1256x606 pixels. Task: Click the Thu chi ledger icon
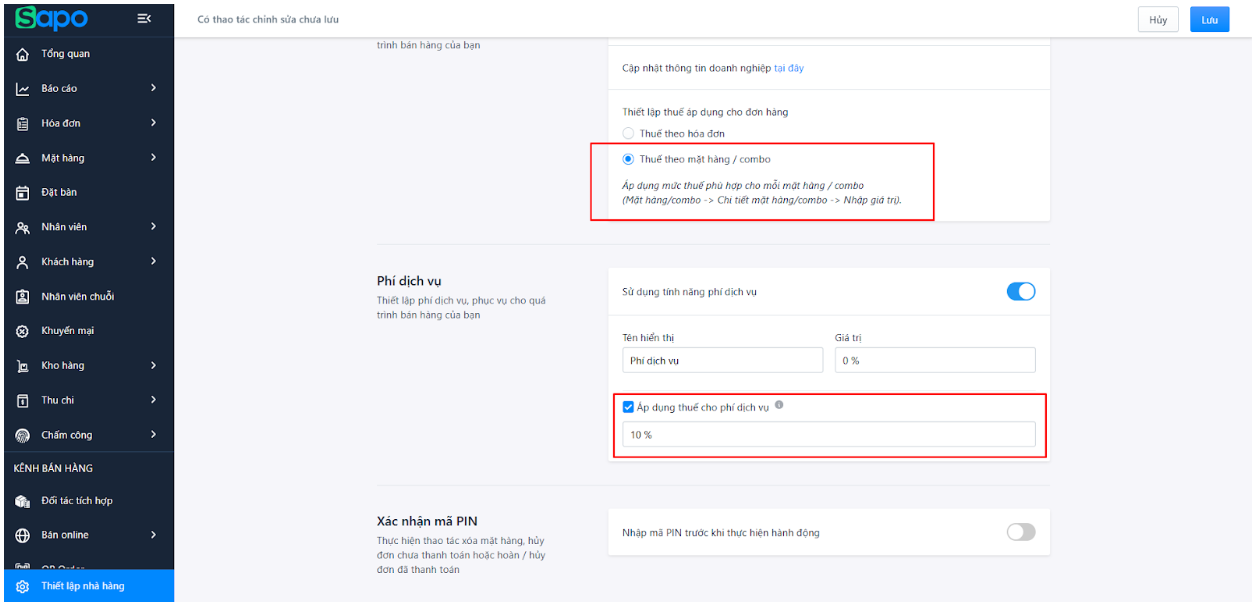pyautogui.click(x=22, y=401)
